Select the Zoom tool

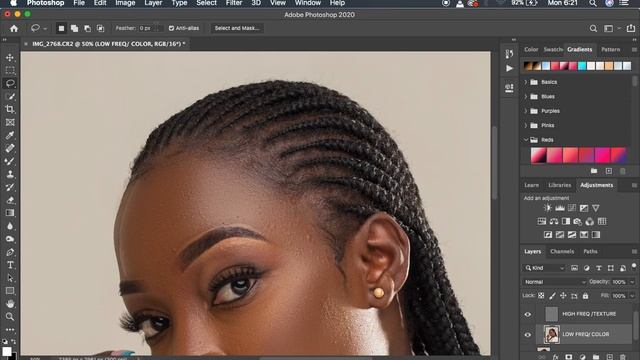(x=10, y=317)
